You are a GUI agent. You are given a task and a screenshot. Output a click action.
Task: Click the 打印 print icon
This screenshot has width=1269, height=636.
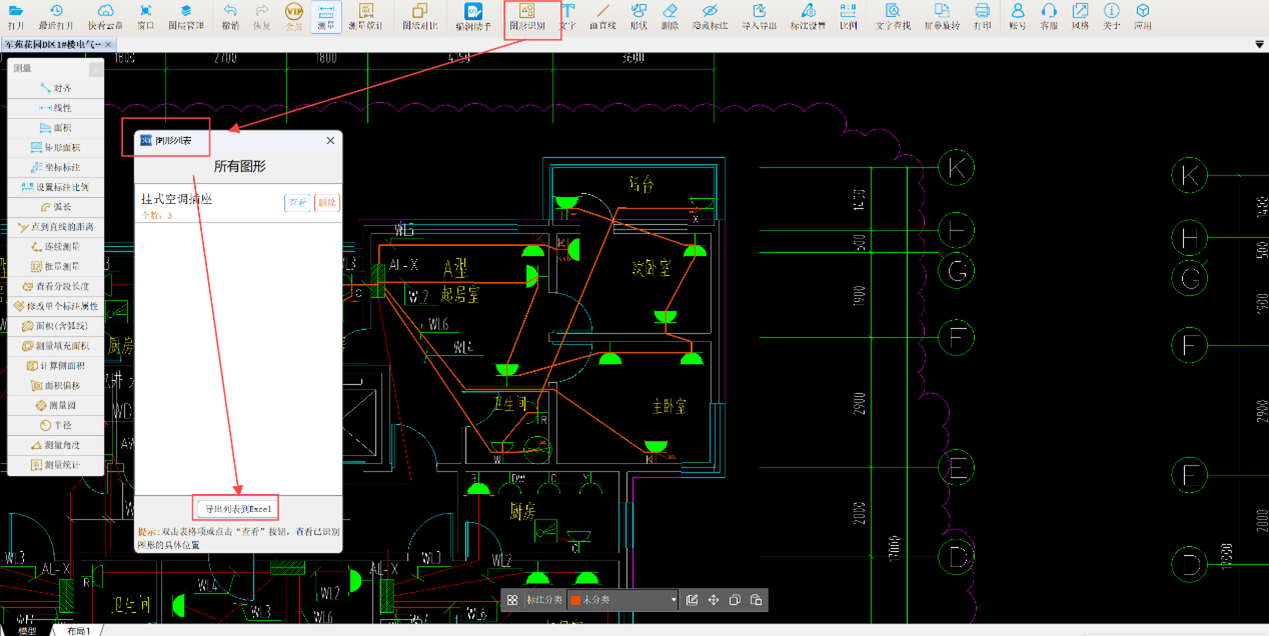(x=982, y=16)
